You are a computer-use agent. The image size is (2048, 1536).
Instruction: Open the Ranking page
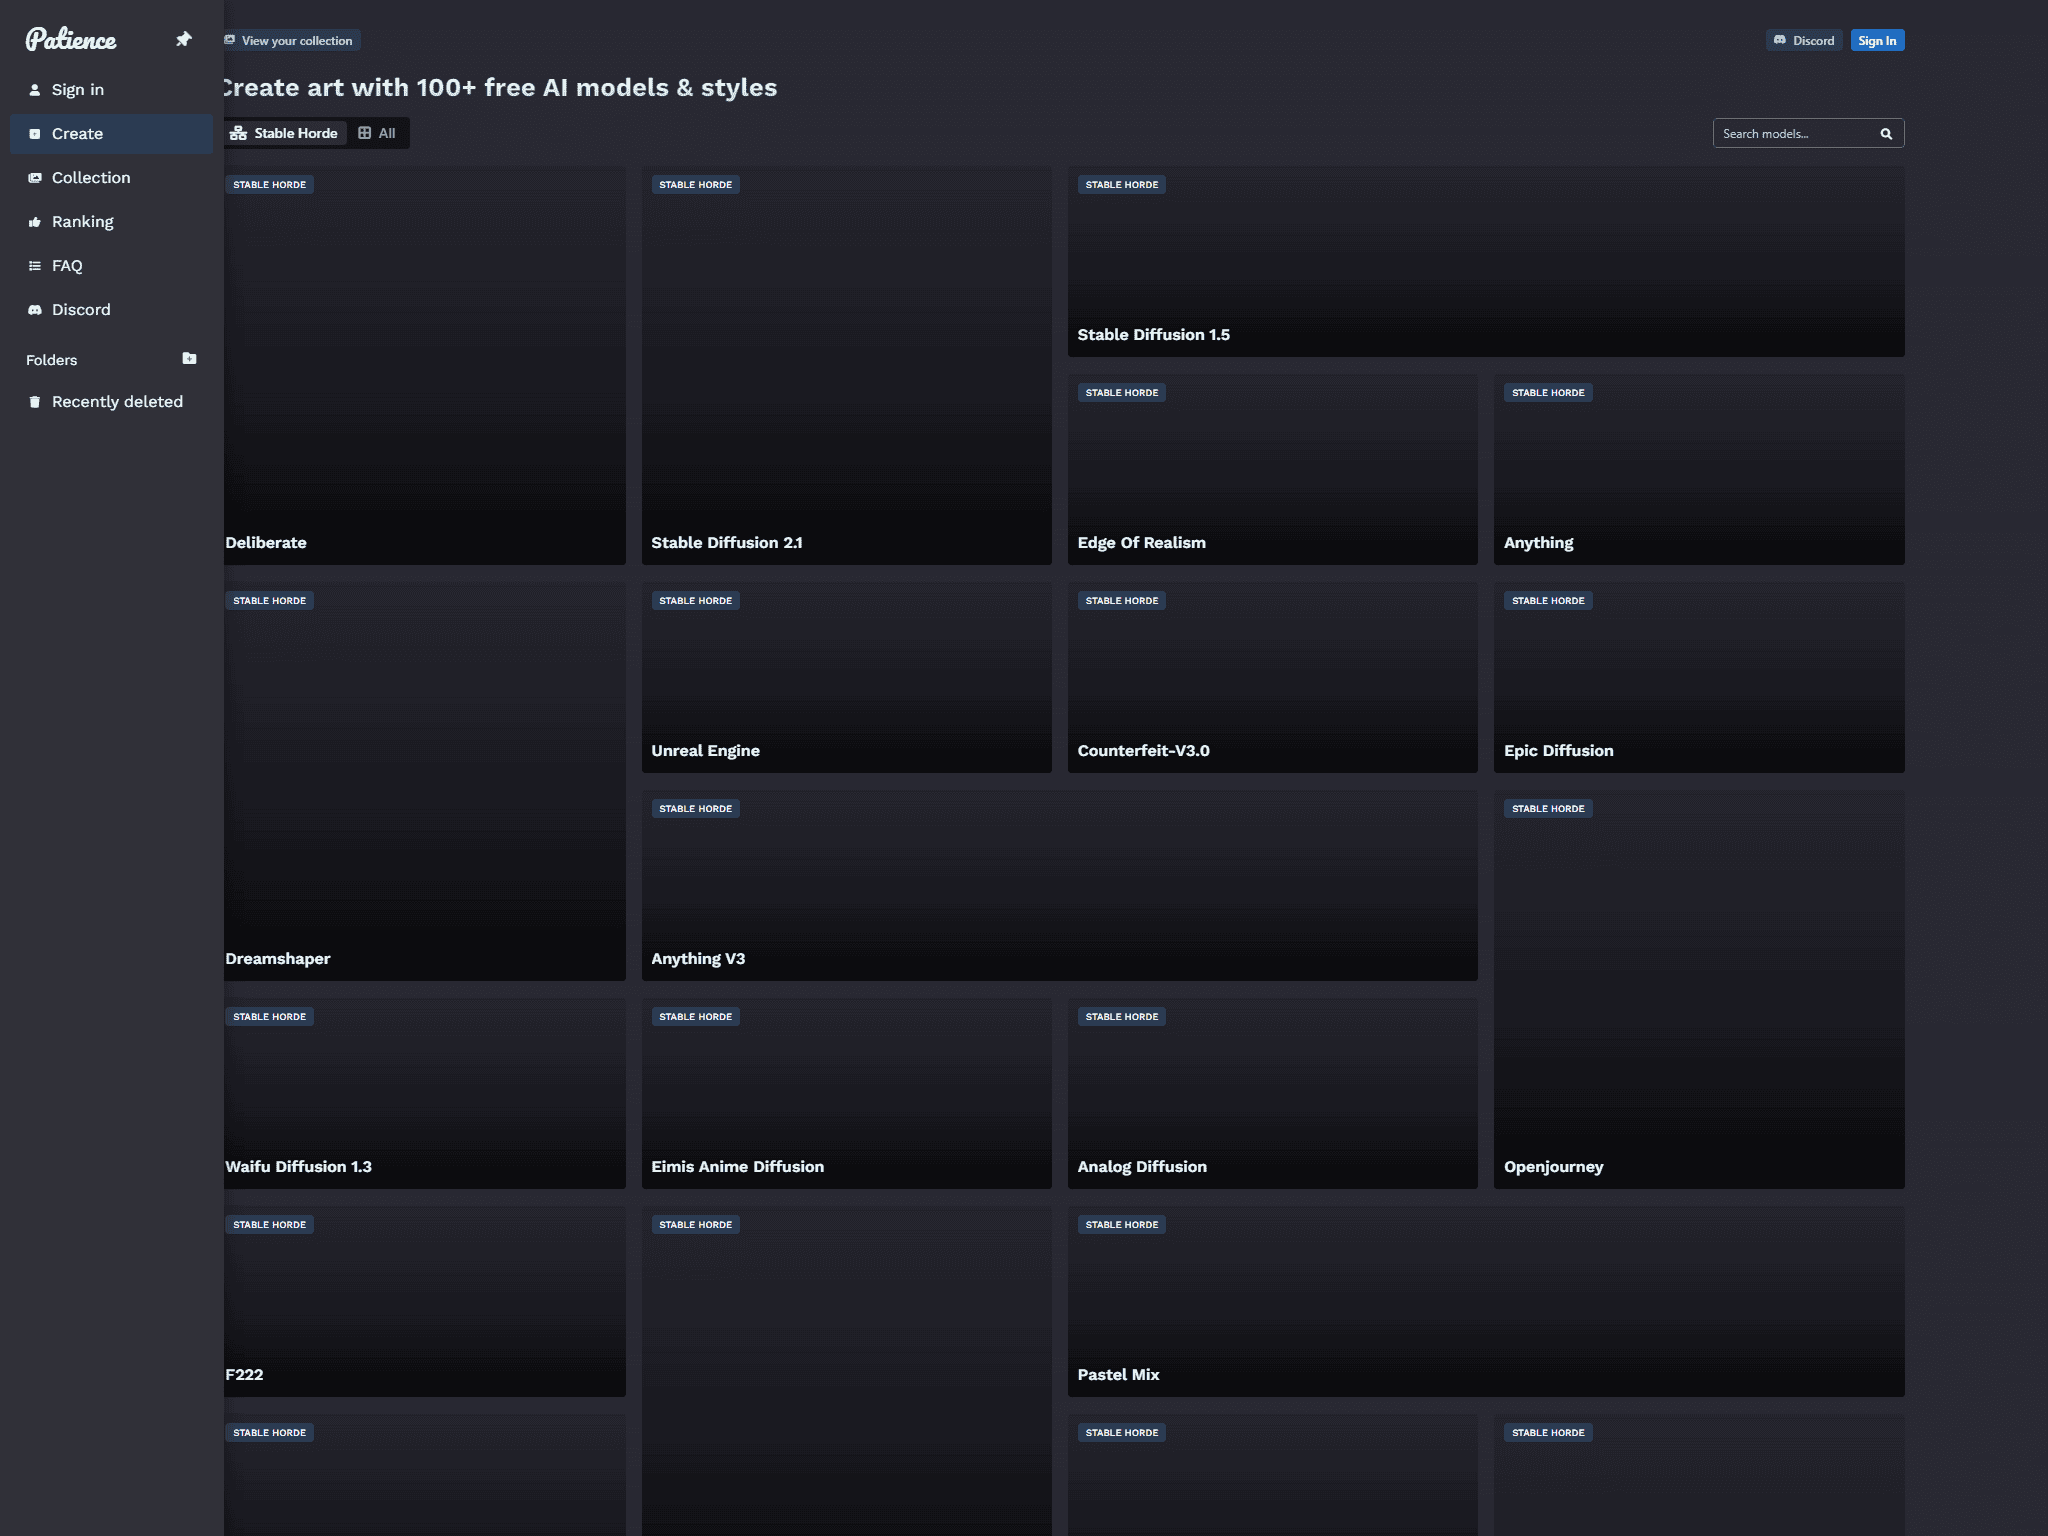pos(111,222)
